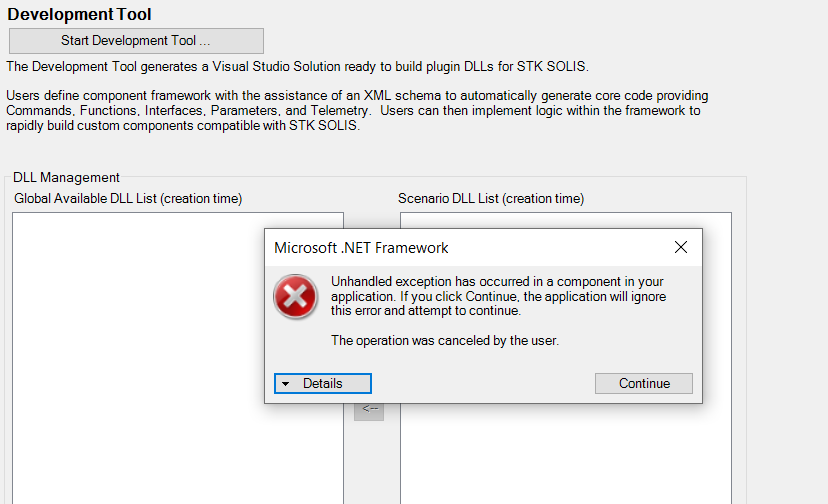Click the down arrow on the Details button
The height and width of the screenshot is (504, 828).
(x=285, y=384)
